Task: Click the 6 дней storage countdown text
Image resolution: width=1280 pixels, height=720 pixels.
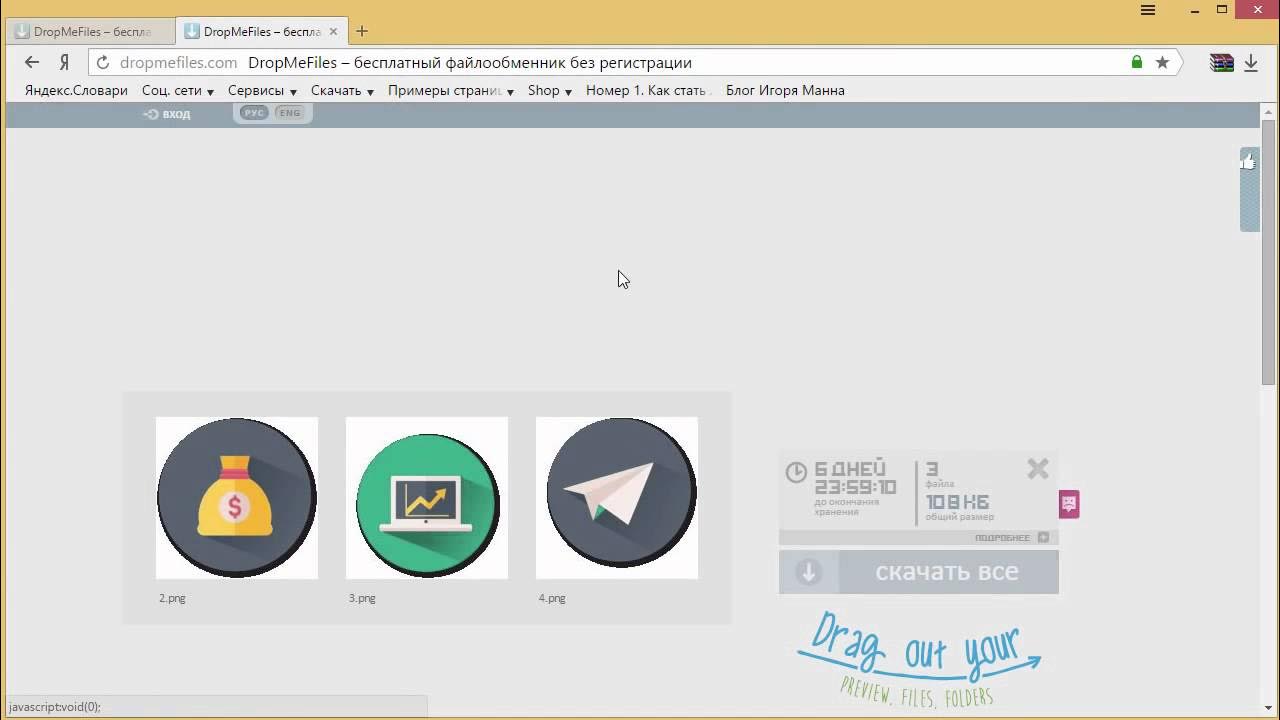Action: (x=850, y=469)
